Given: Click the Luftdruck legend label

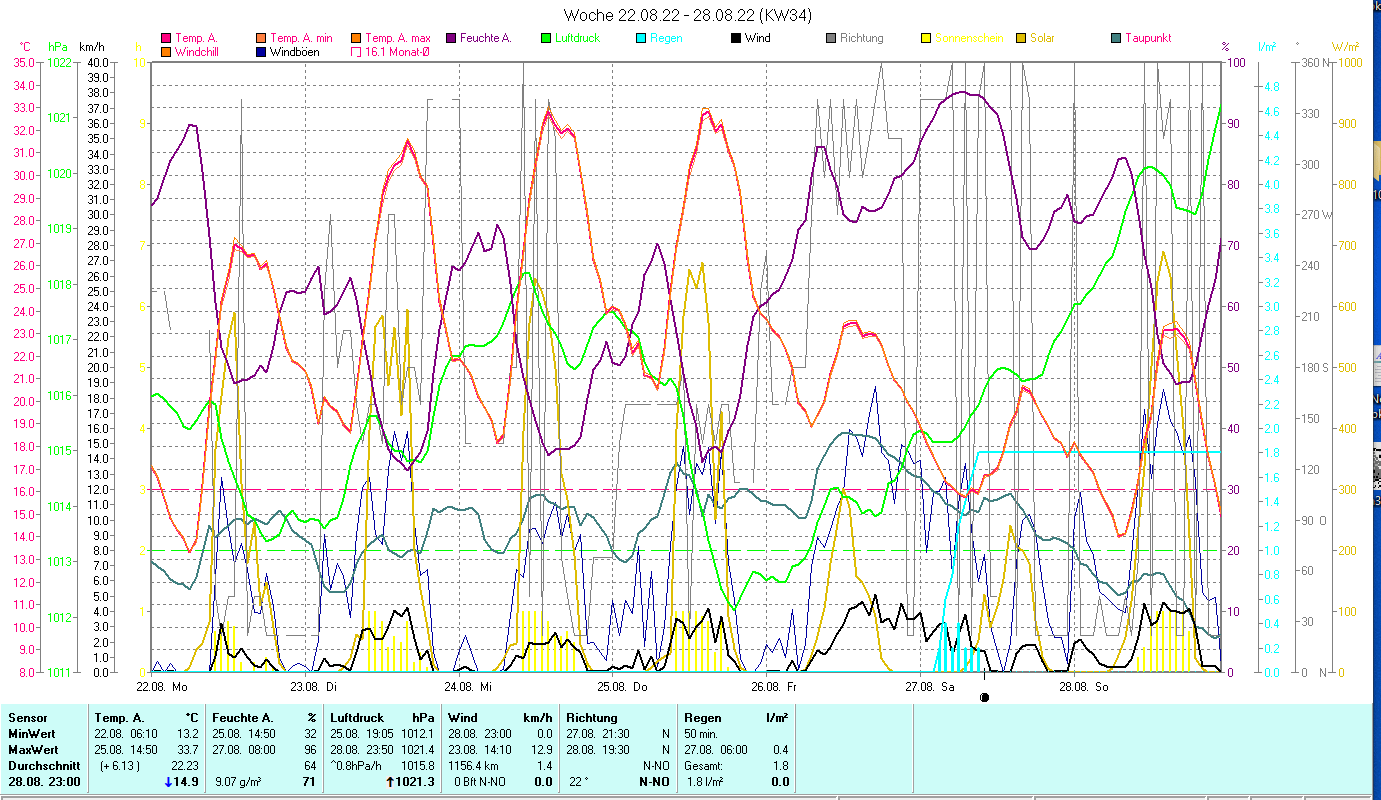Looking at the screenshot, I should 579,38.
